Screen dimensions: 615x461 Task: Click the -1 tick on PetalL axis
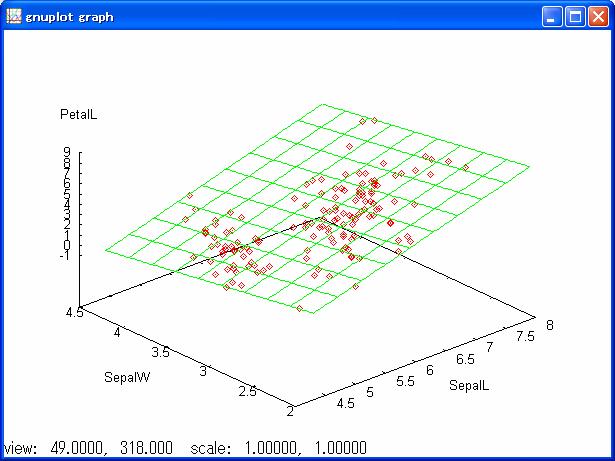[63, 254]
